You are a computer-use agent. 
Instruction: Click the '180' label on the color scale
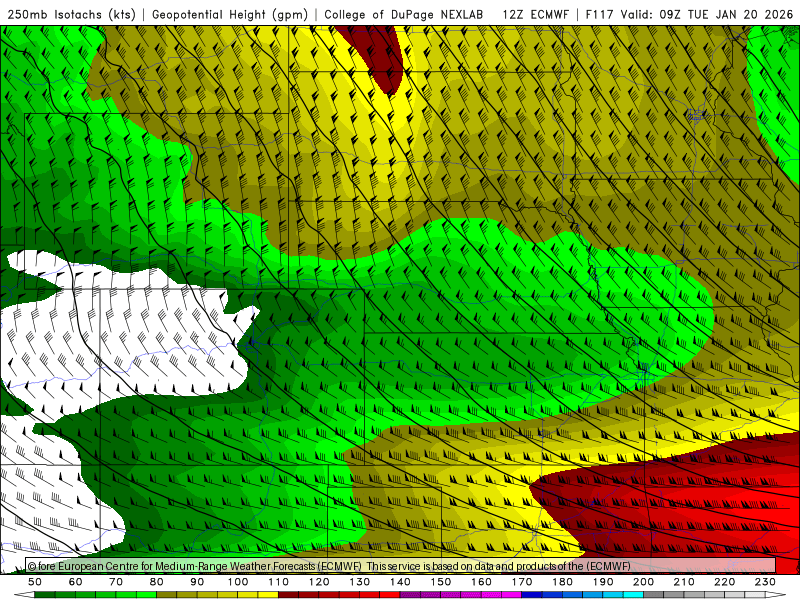click(563, 582)
